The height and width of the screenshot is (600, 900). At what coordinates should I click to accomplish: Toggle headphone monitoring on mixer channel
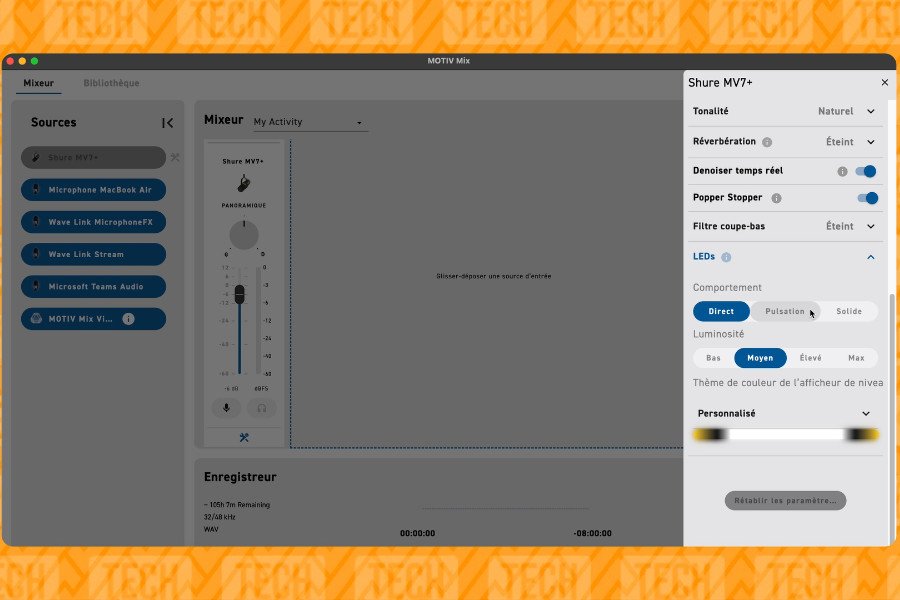coord(261,408)
